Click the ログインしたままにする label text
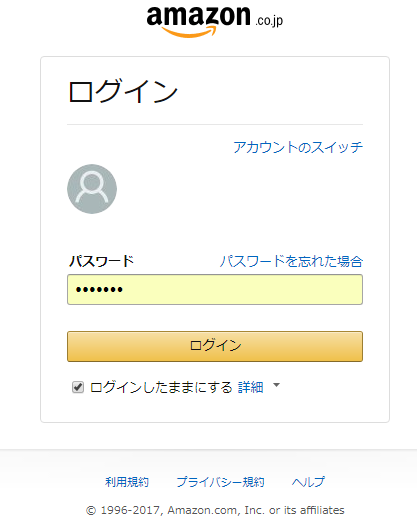This screenshot has height=532, width=417. 161,387
